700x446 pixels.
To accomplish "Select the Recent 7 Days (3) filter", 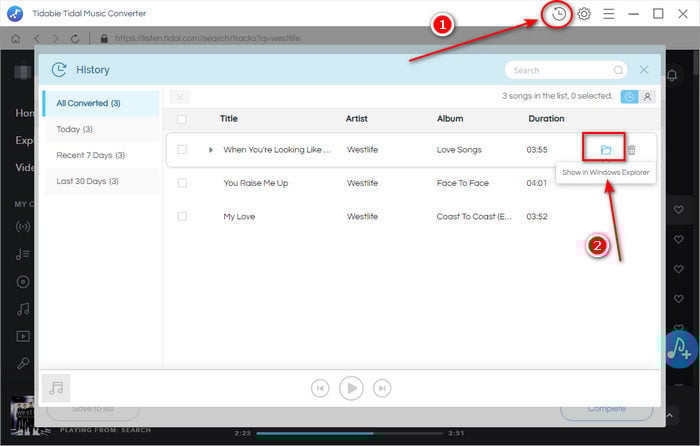I will pyautogui.click(x=102, y=155).
